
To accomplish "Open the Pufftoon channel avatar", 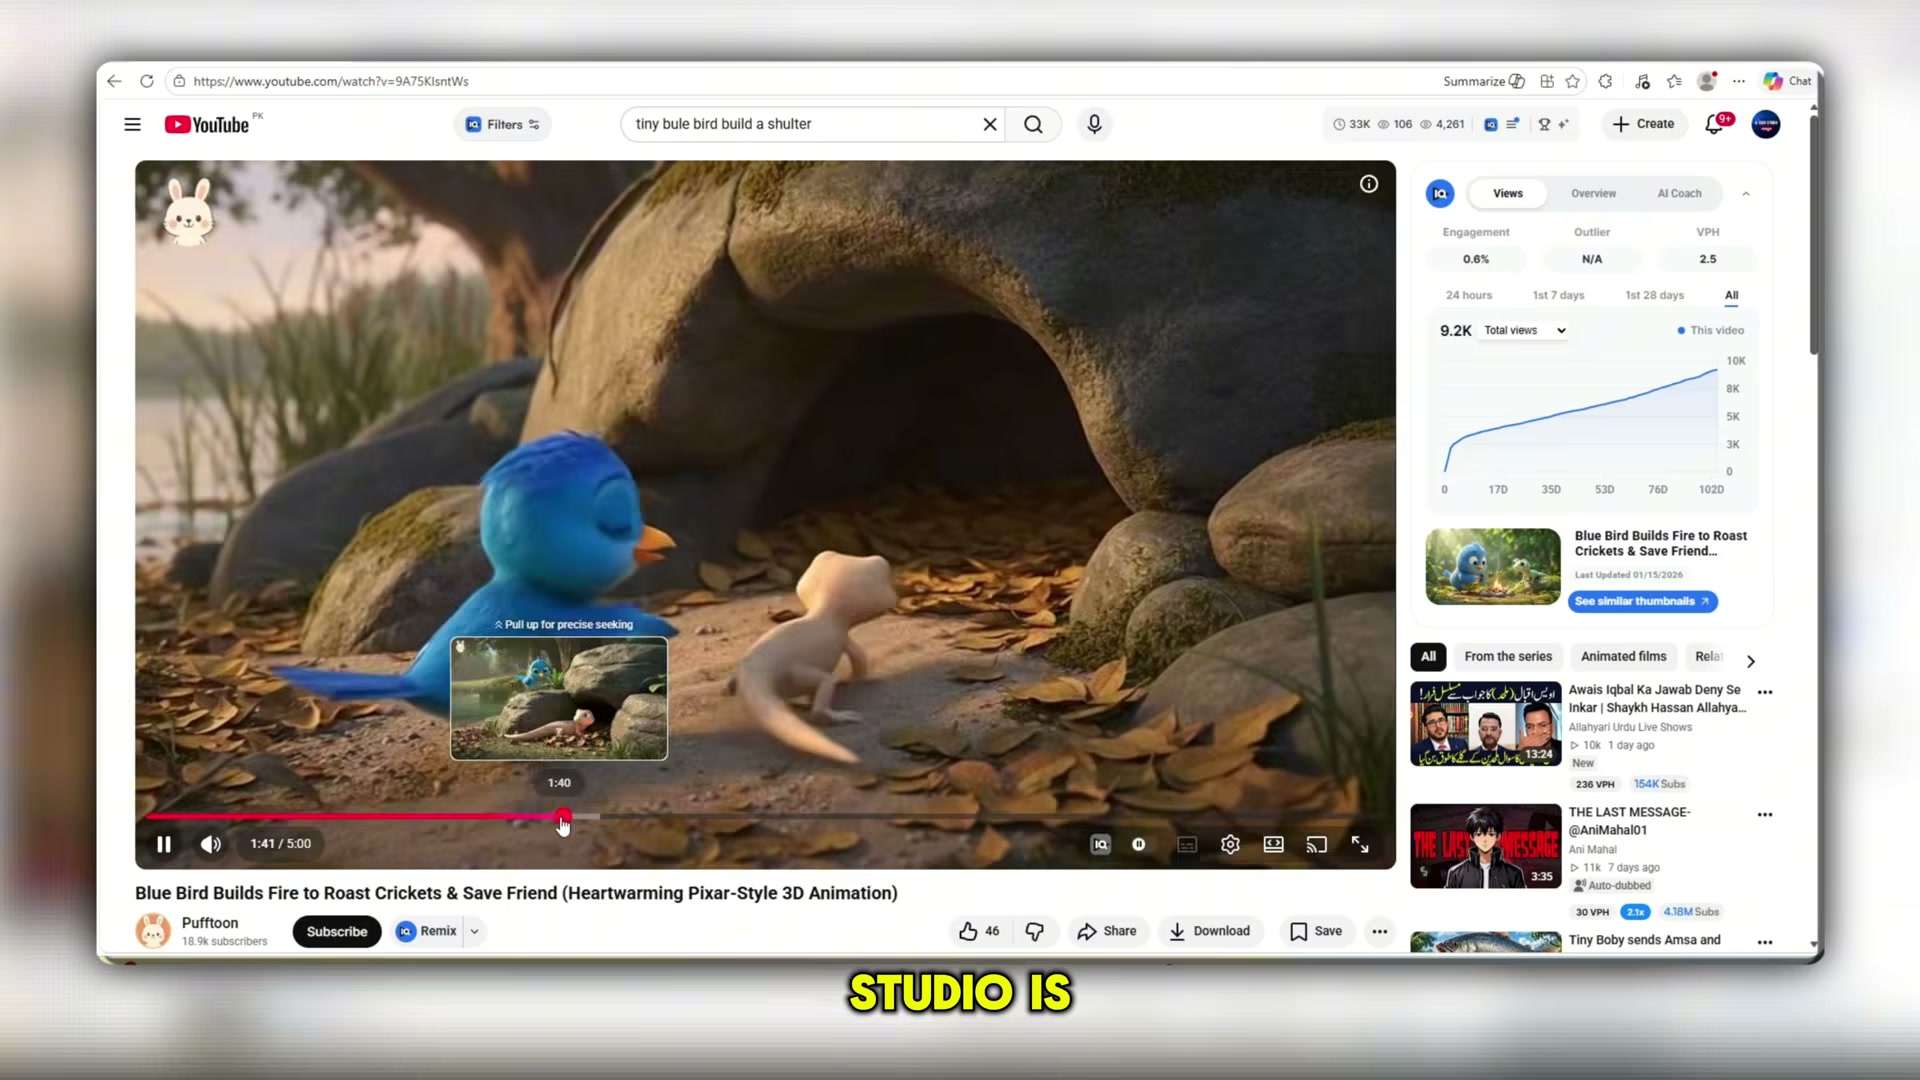I will (153, 931).
